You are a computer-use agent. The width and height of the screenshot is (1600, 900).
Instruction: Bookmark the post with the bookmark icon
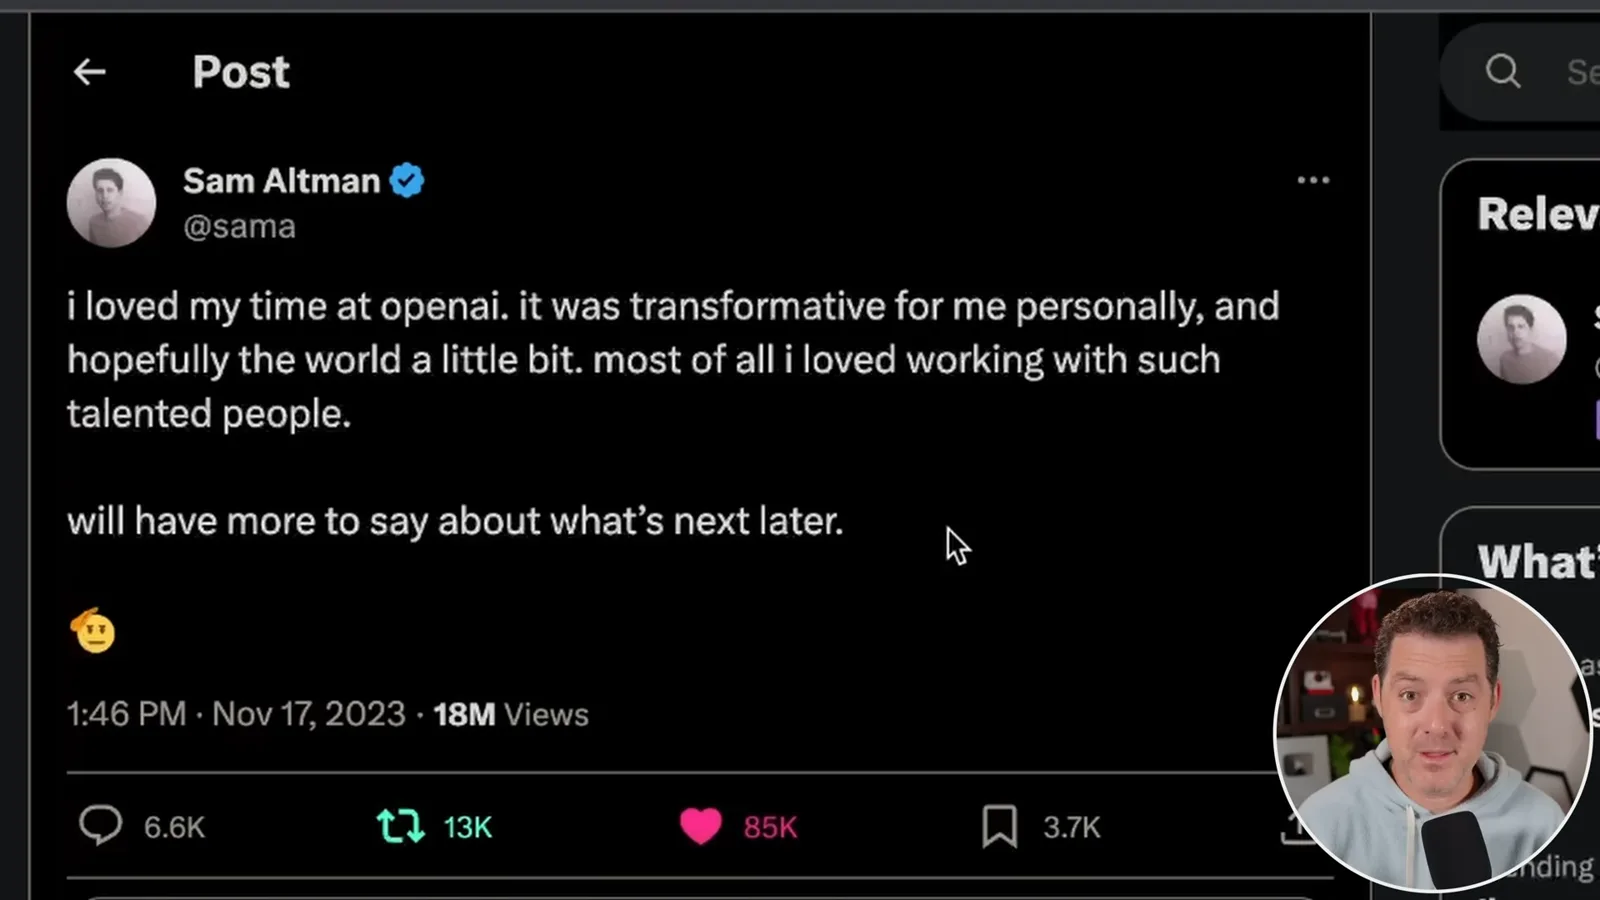coord(999,826)
